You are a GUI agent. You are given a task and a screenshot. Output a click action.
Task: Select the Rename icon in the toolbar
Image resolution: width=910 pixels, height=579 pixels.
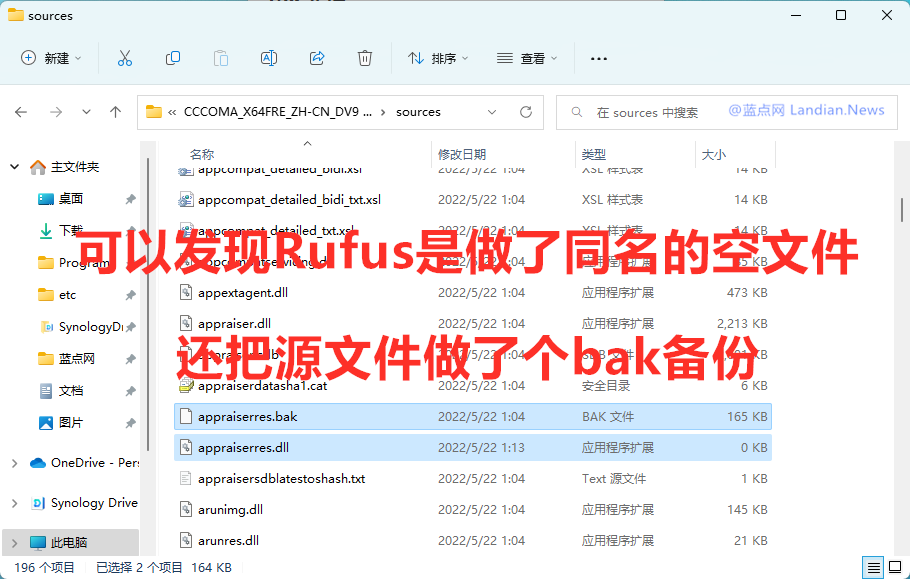point(268,59)
